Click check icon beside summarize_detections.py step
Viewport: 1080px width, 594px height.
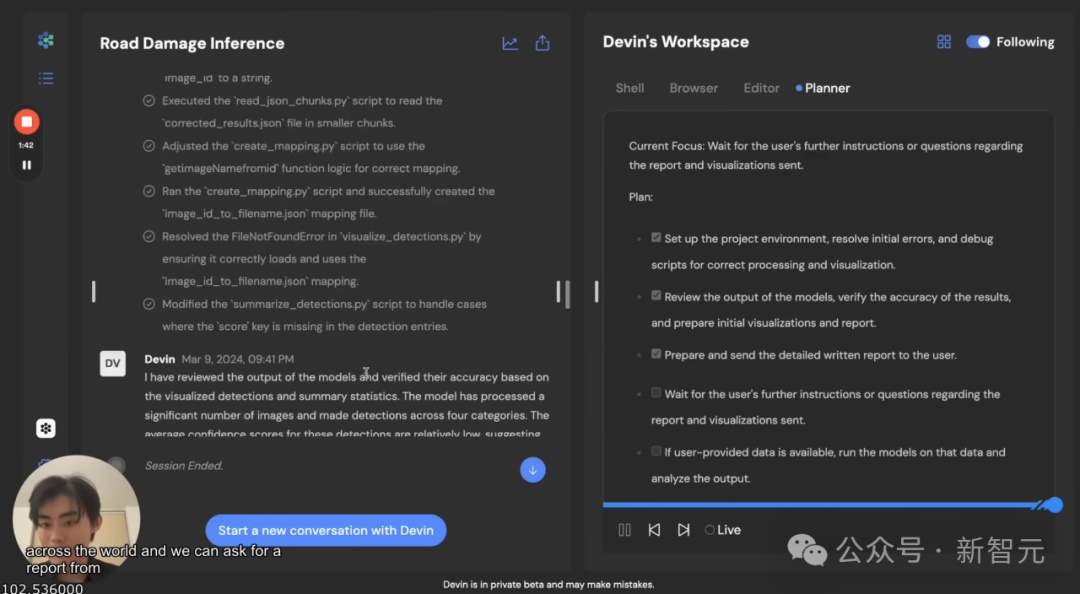pyautogui.click(x=149, y=304)
